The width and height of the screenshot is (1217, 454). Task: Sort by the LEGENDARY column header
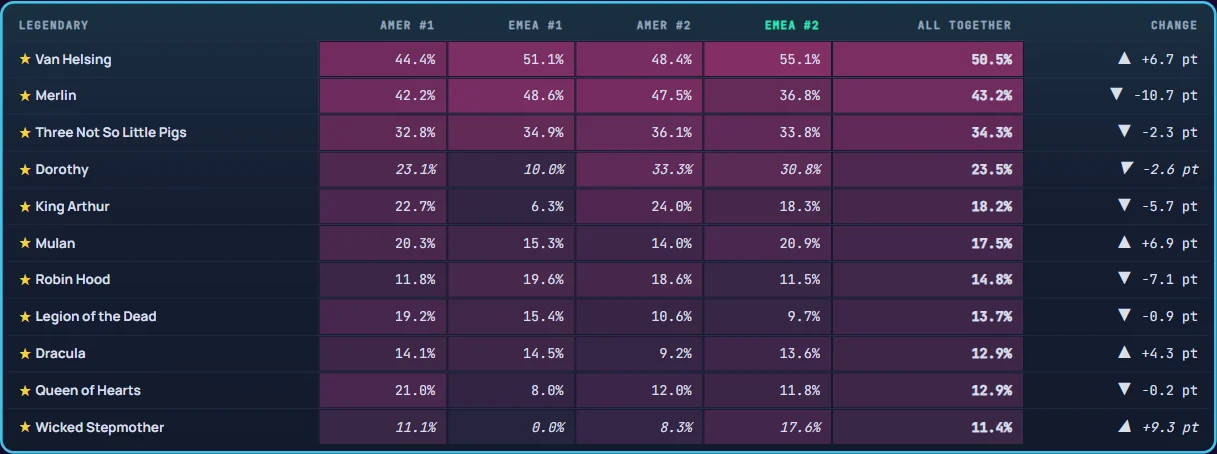54,25
